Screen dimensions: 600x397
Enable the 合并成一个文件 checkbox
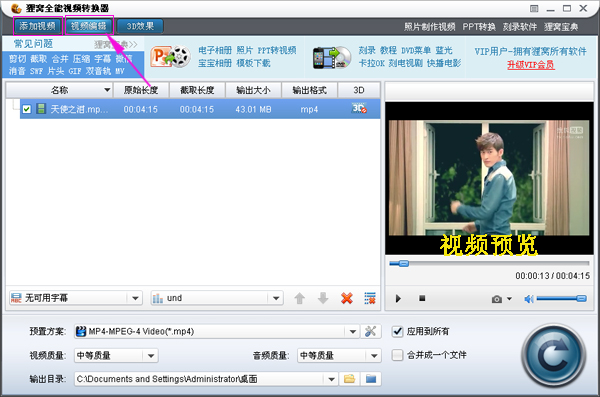click(x=398, y=355)
